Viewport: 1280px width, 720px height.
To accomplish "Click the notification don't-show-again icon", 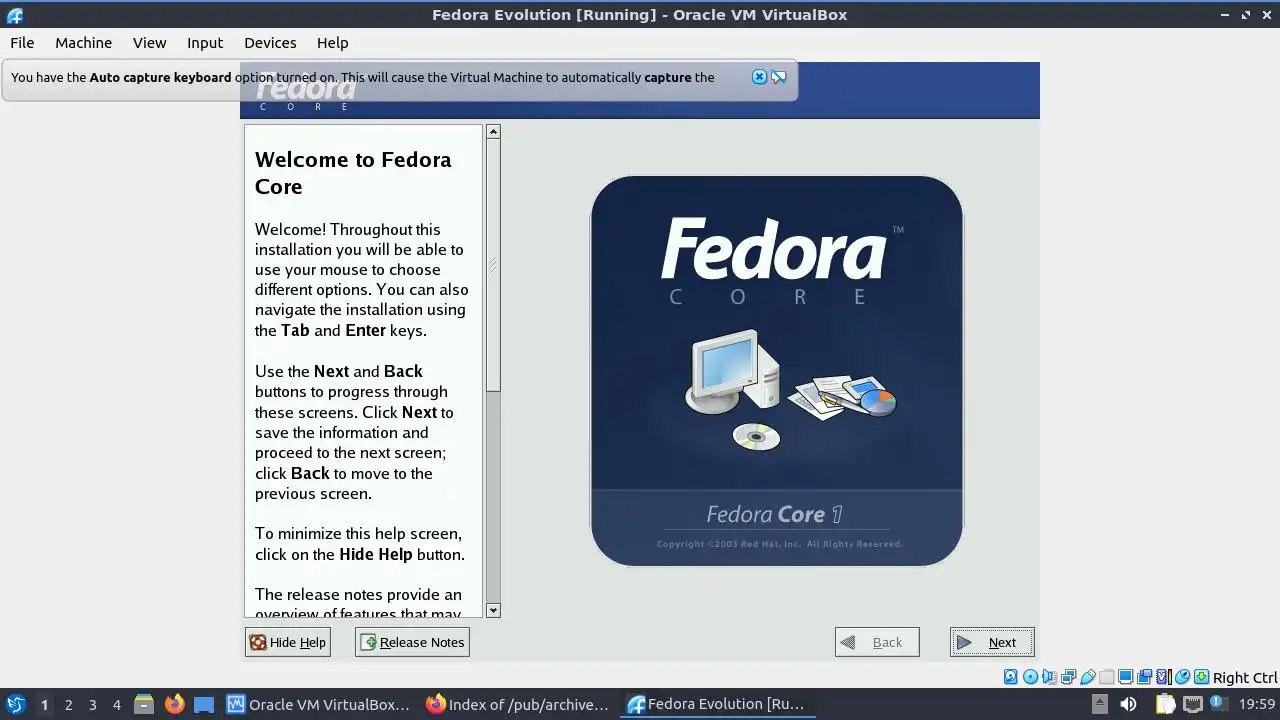I will click(779, 77).
